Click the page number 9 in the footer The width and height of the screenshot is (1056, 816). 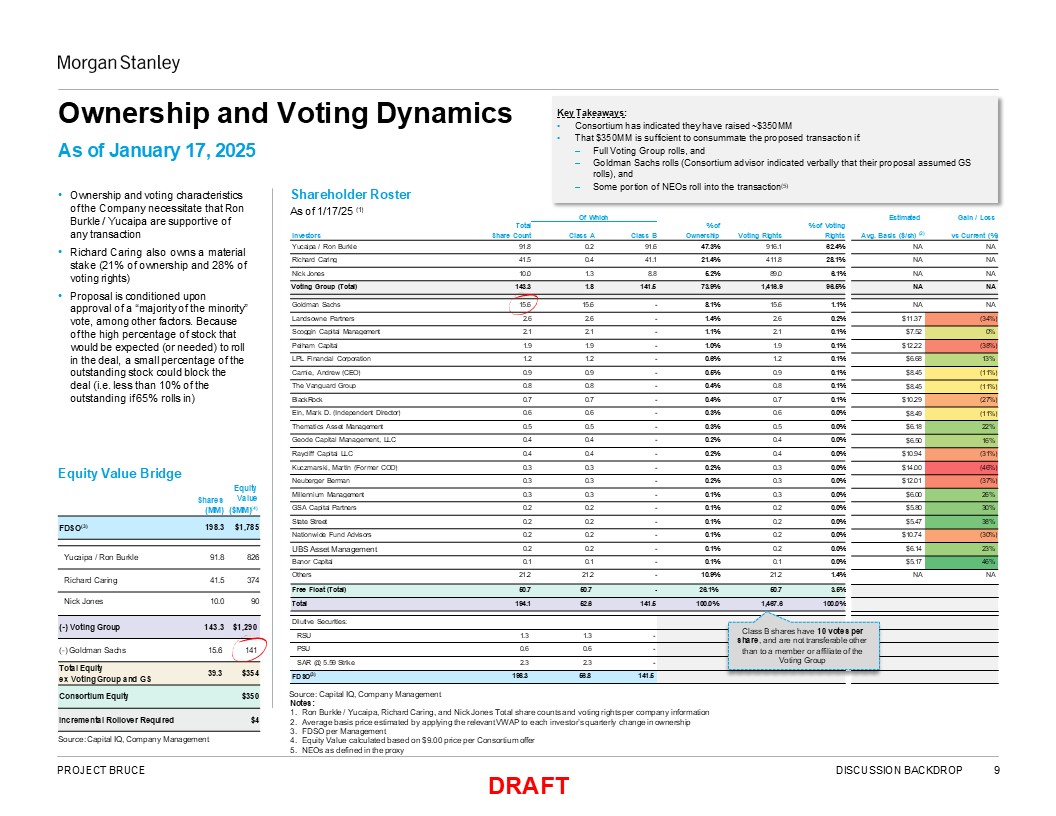pos(997,770)
